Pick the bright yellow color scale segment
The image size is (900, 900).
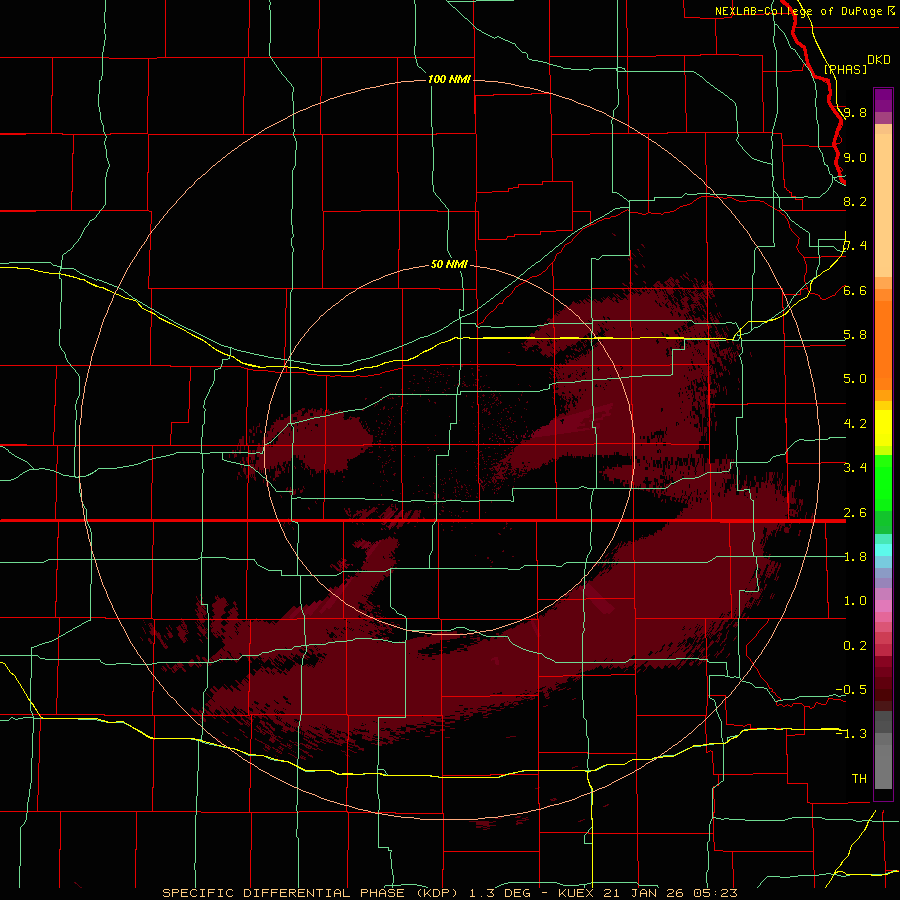(883, 428)
